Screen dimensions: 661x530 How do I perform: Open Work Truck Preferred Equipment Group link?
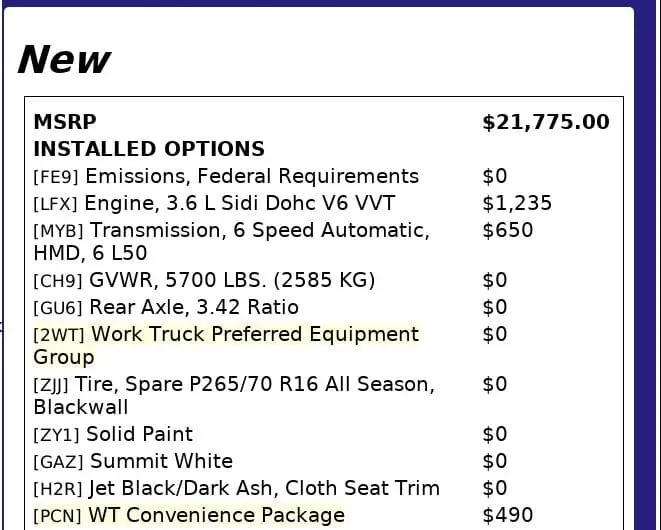[x=254, y=334]
